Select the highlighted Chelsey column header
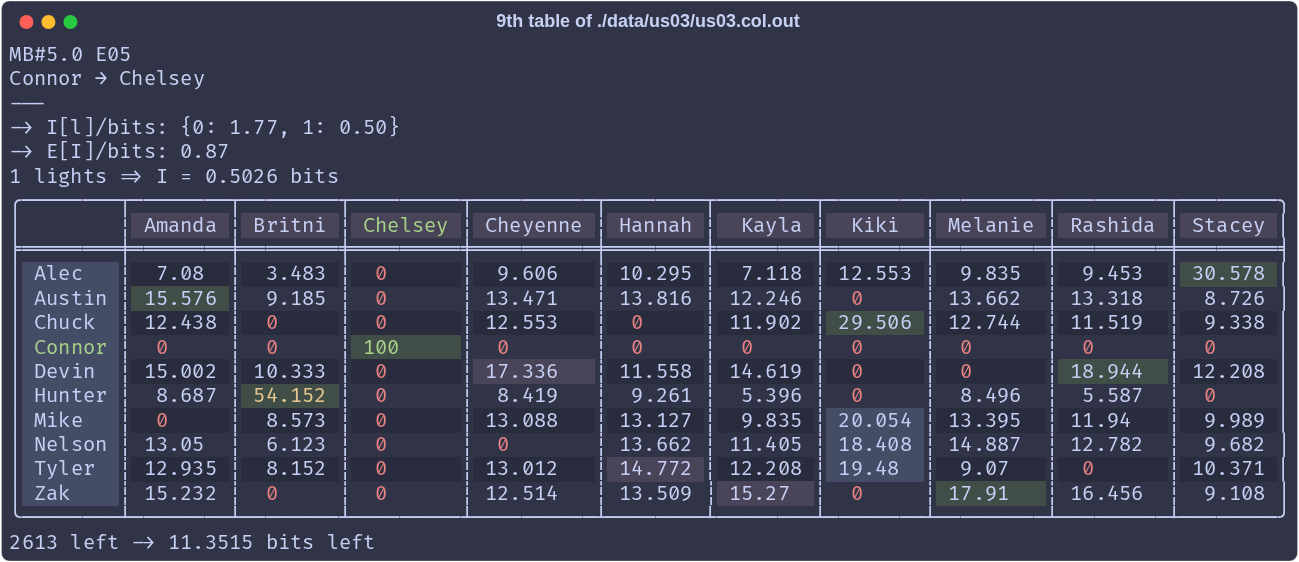 405,225
